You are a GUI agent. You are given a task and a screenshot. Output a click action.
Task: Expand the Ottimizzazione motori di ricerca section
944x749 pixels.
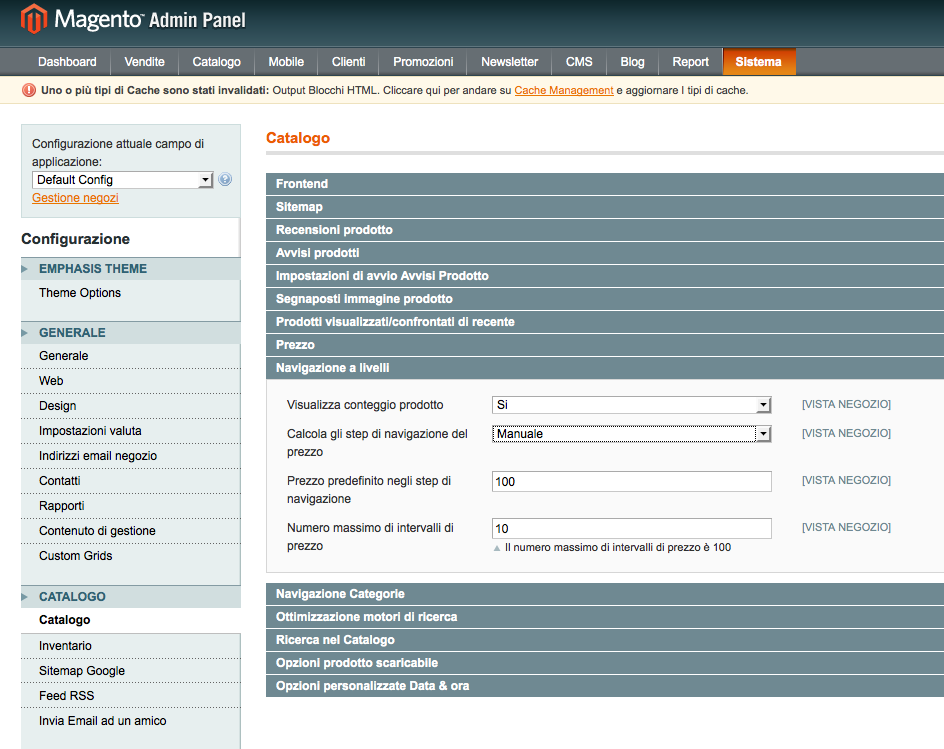(604, 617)
